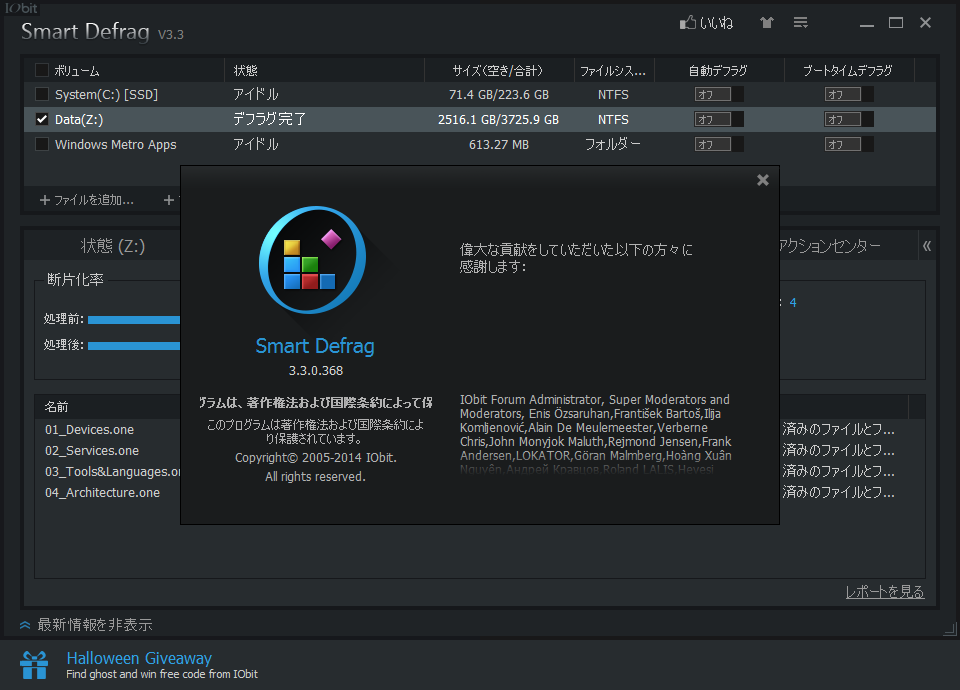This screenshot has height=690, width=960.
Task: Open the giveaway shirt icon near the top right
Action: click(x=766, y=22)
